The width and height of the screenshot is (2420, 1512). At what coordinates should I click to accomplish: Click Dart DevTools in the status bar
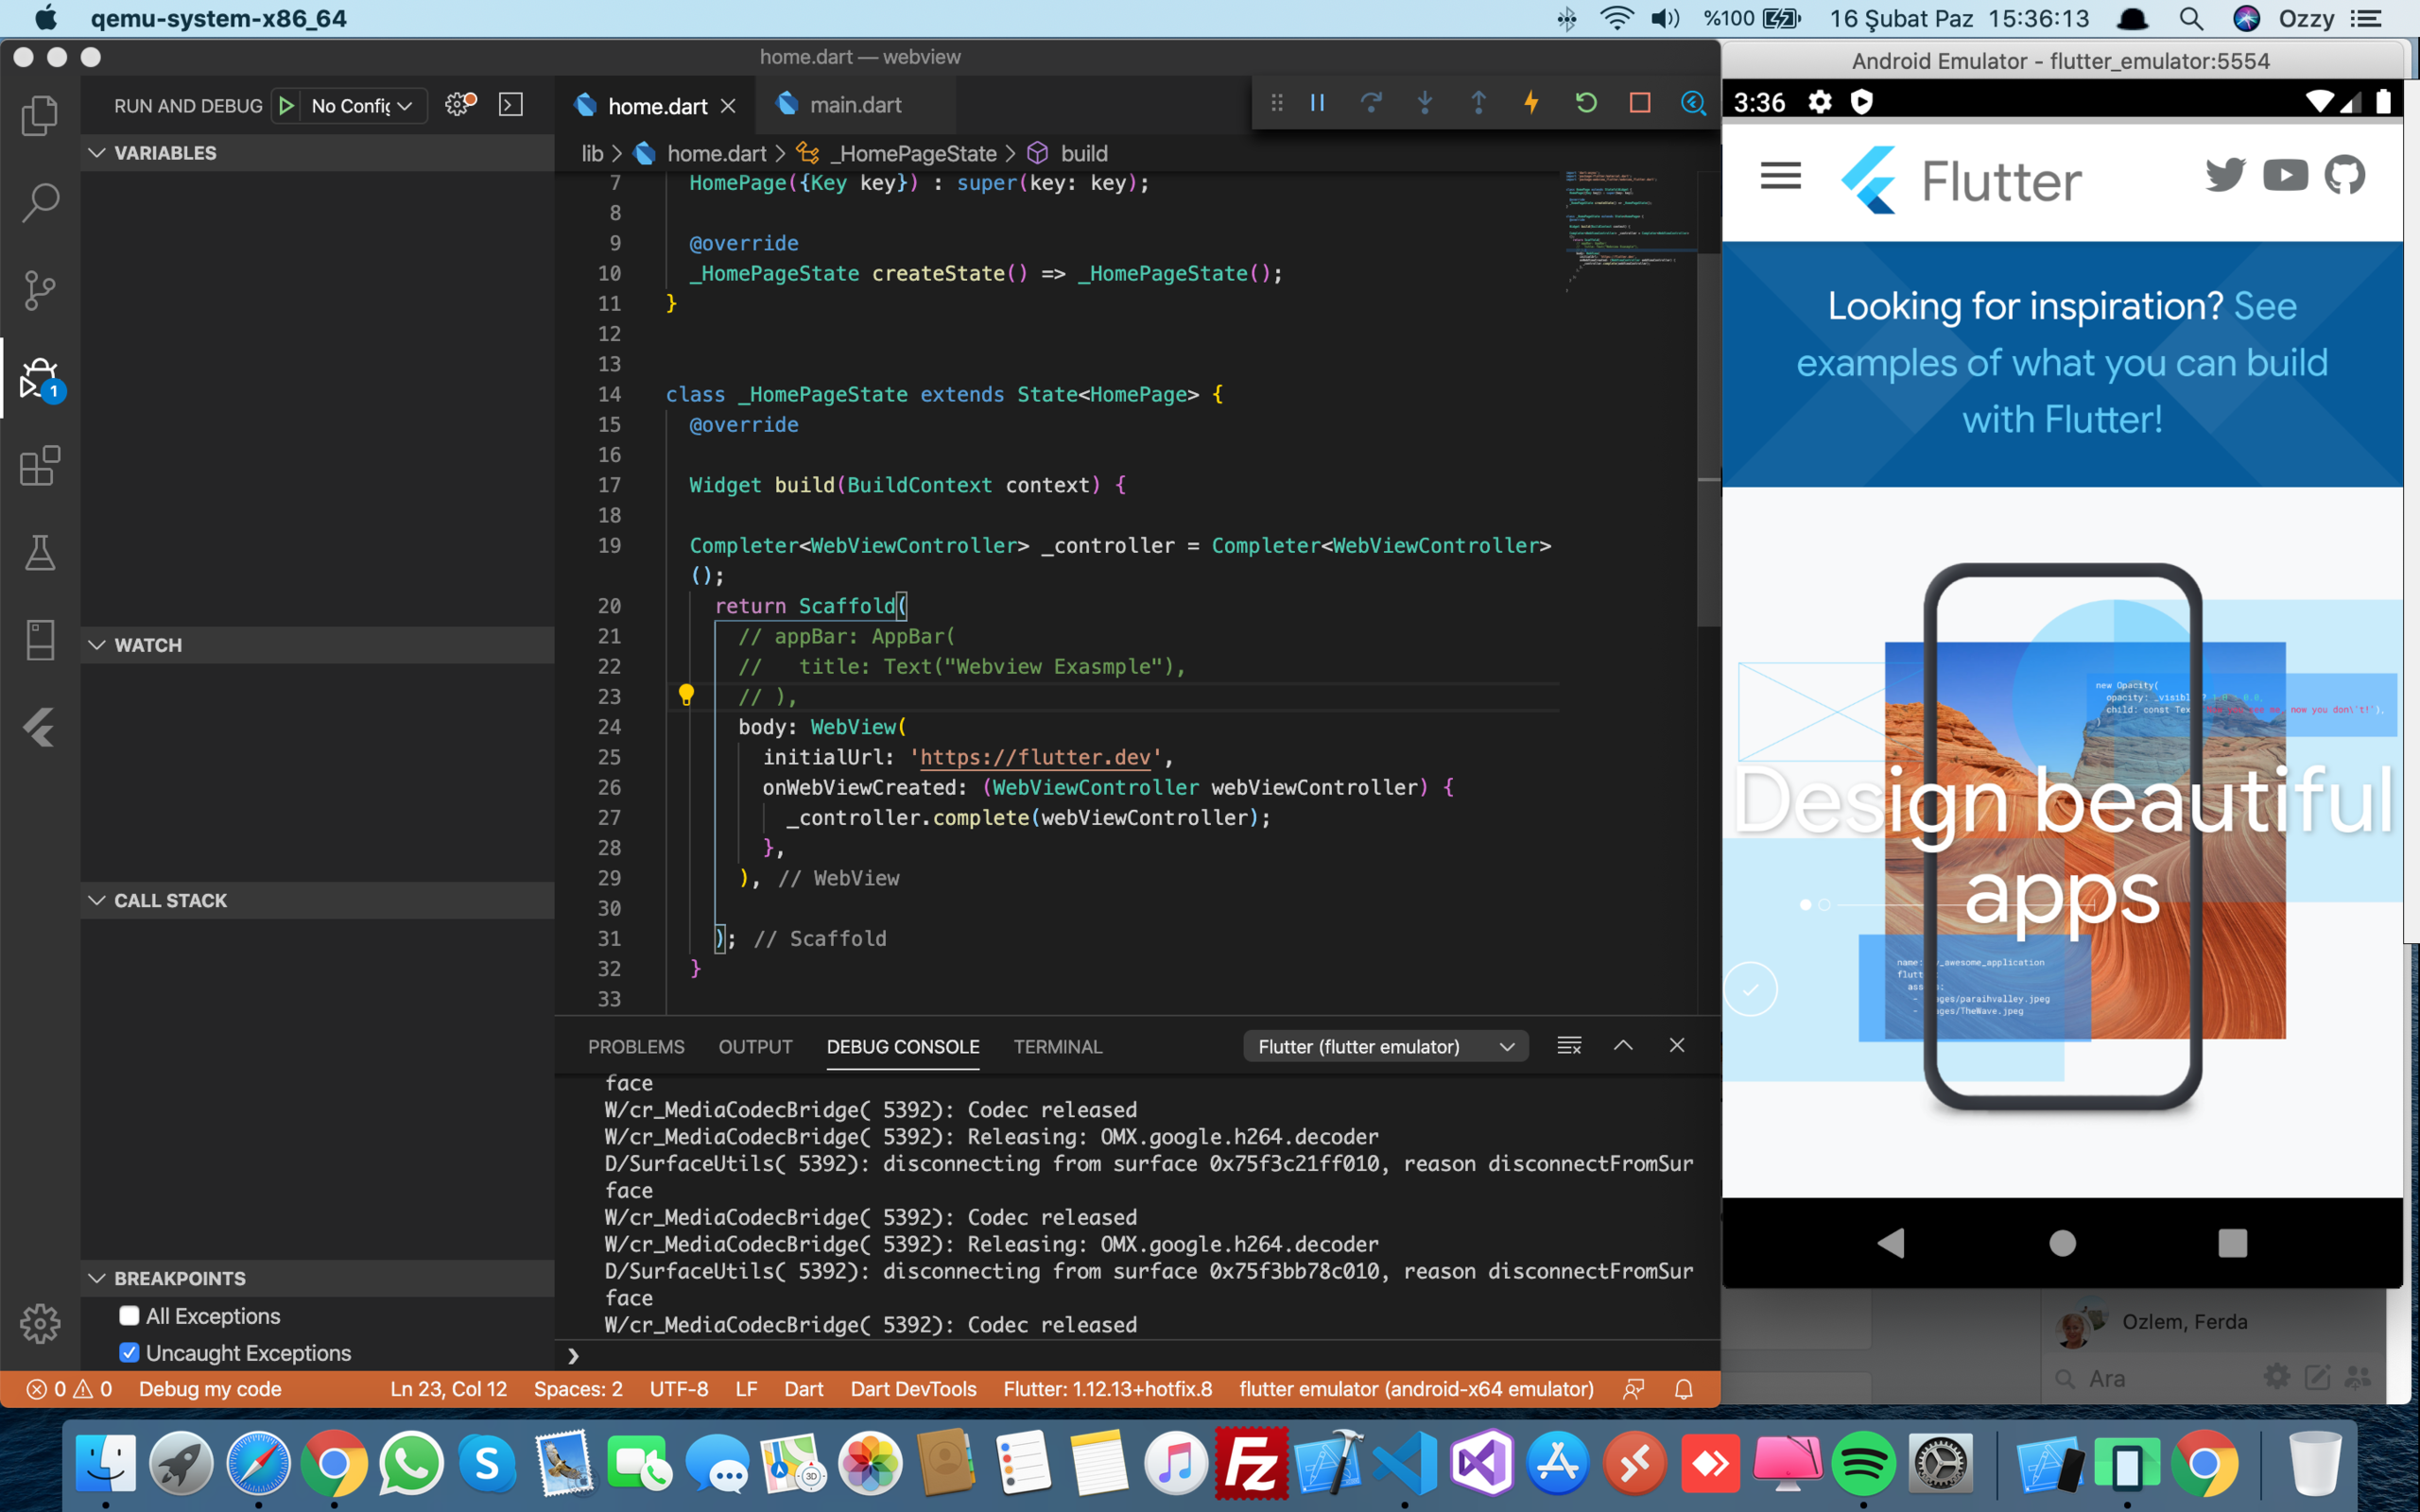tap(913, 1389)
